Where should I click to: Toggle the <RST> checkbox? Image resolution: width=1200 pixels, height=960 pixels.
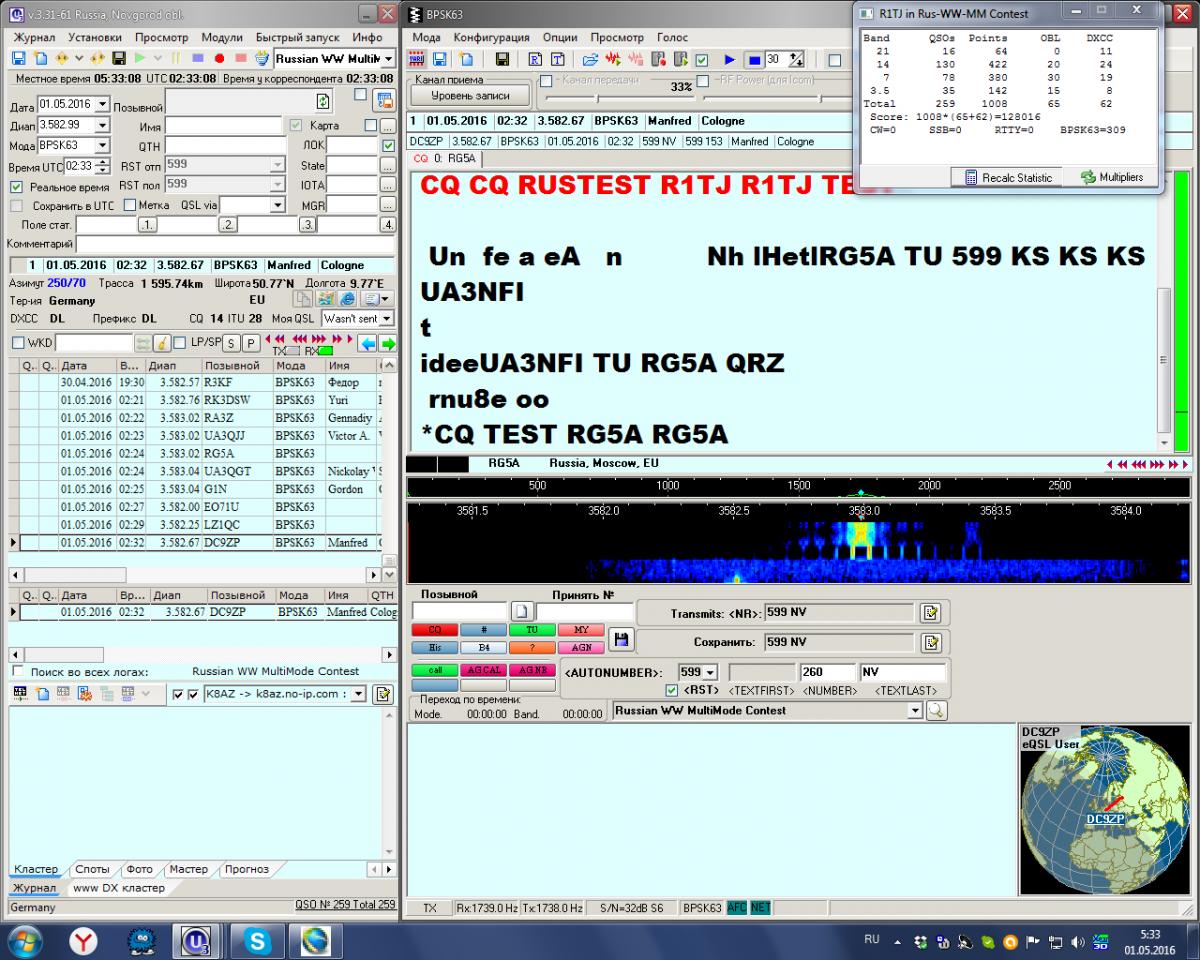click(x=672, y=690)
